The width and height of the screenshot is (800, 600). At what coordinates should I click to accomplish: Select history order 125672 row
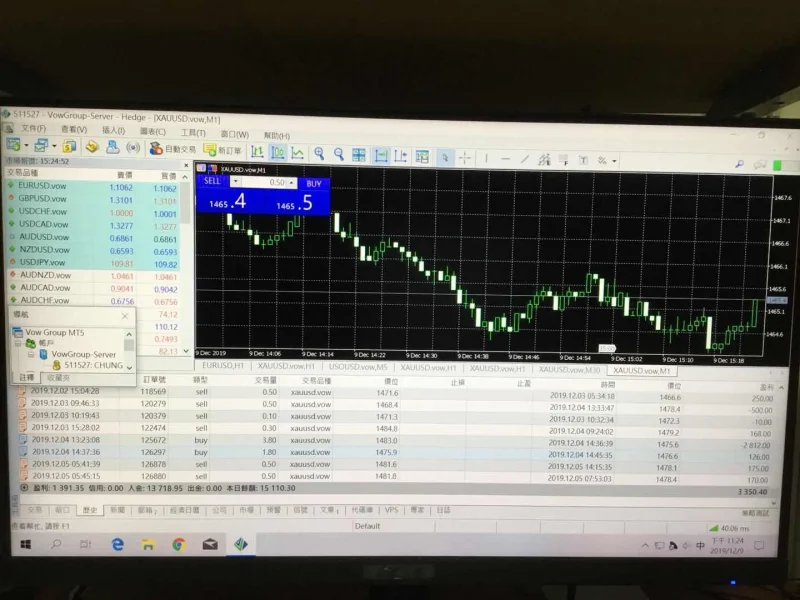click(395, 441)
